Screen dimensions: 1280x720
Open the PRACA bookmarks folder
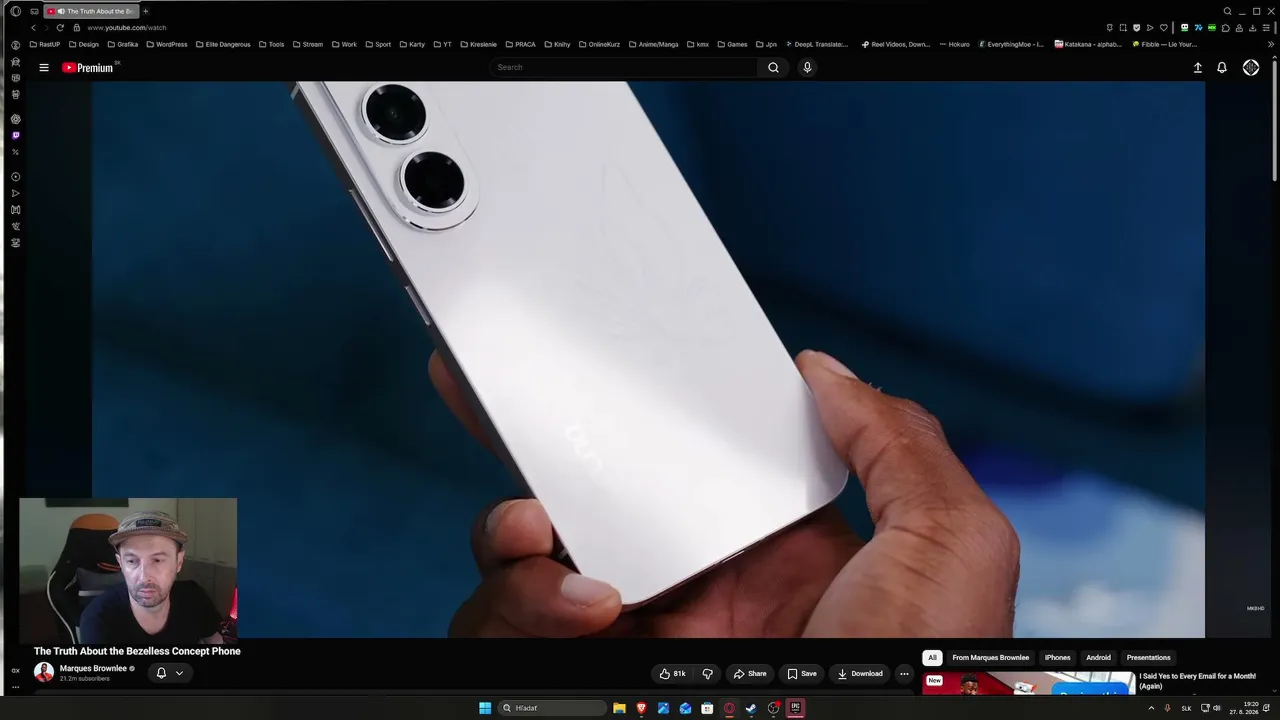pyautogui.click(x=521, y=44)
